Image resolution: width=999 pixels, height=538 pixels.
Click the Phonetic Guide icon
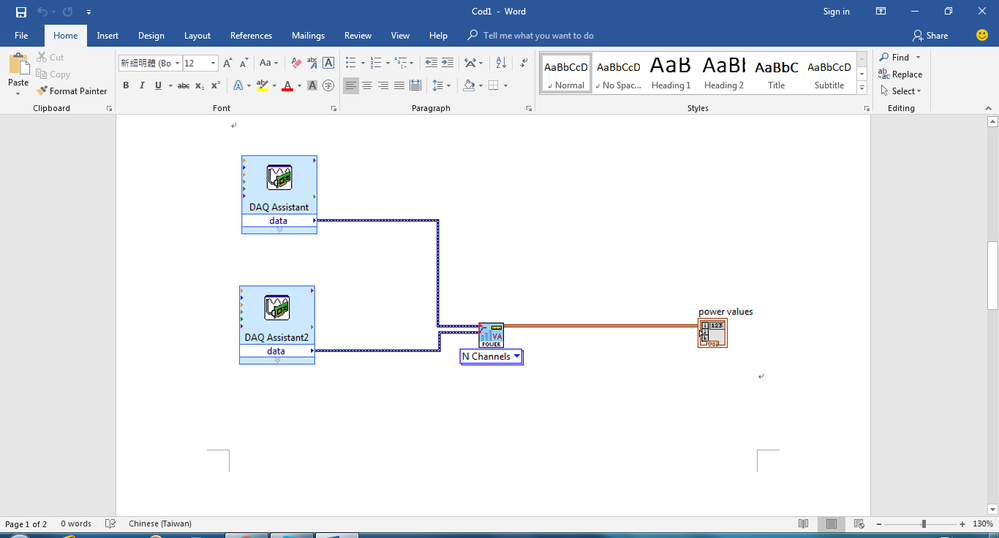point(312,63)
